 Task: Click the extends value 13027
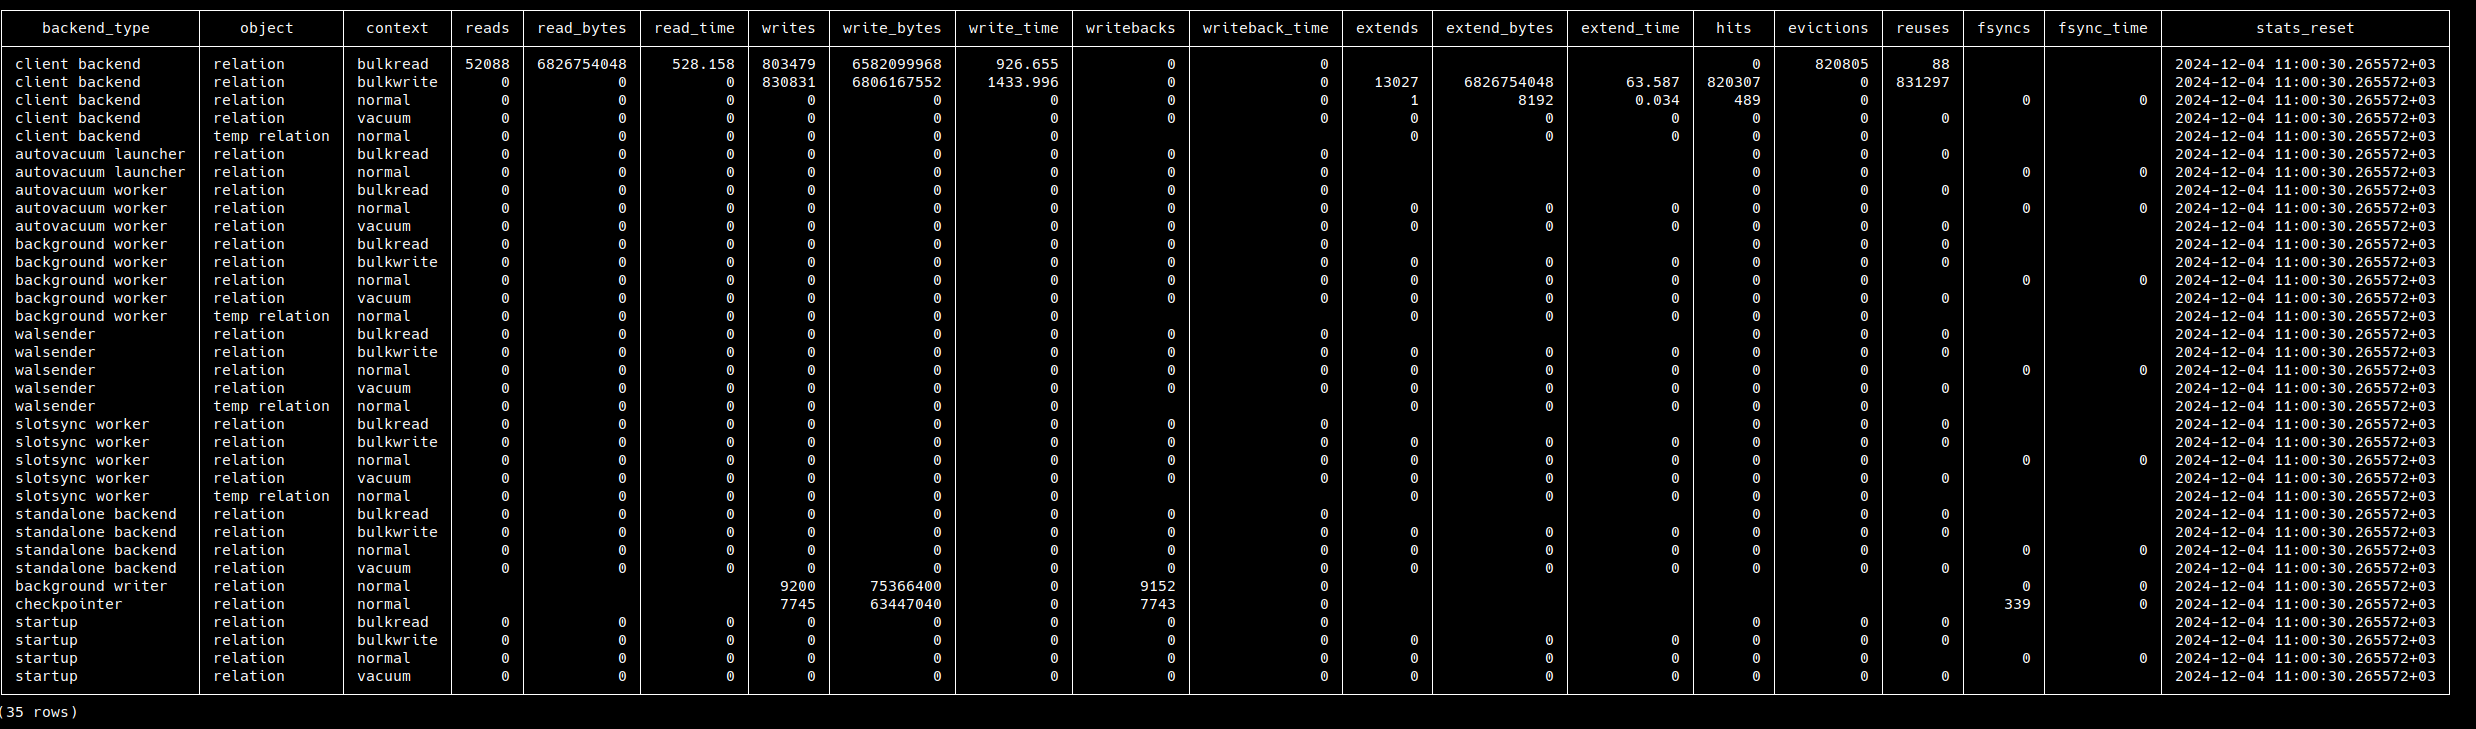point(1396,82)
